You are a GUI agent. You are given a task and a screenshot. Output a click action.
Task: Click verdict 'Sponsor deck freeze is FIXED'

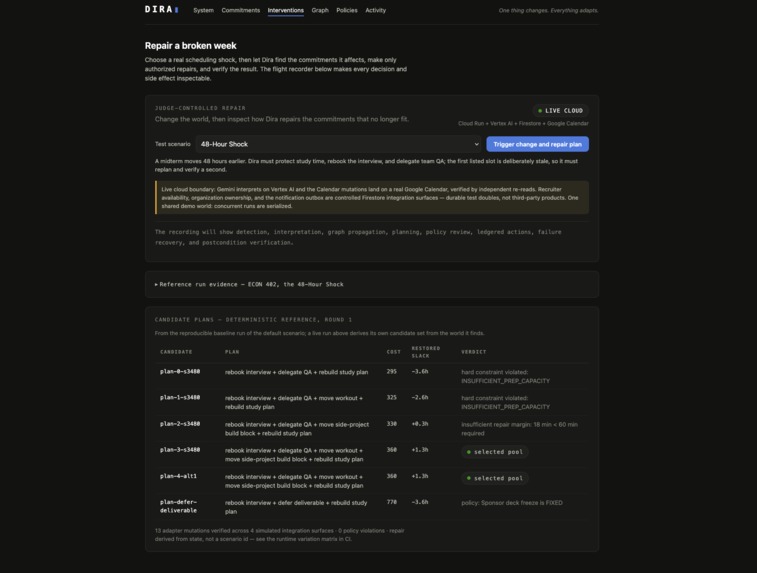click(x=521, y=503)
